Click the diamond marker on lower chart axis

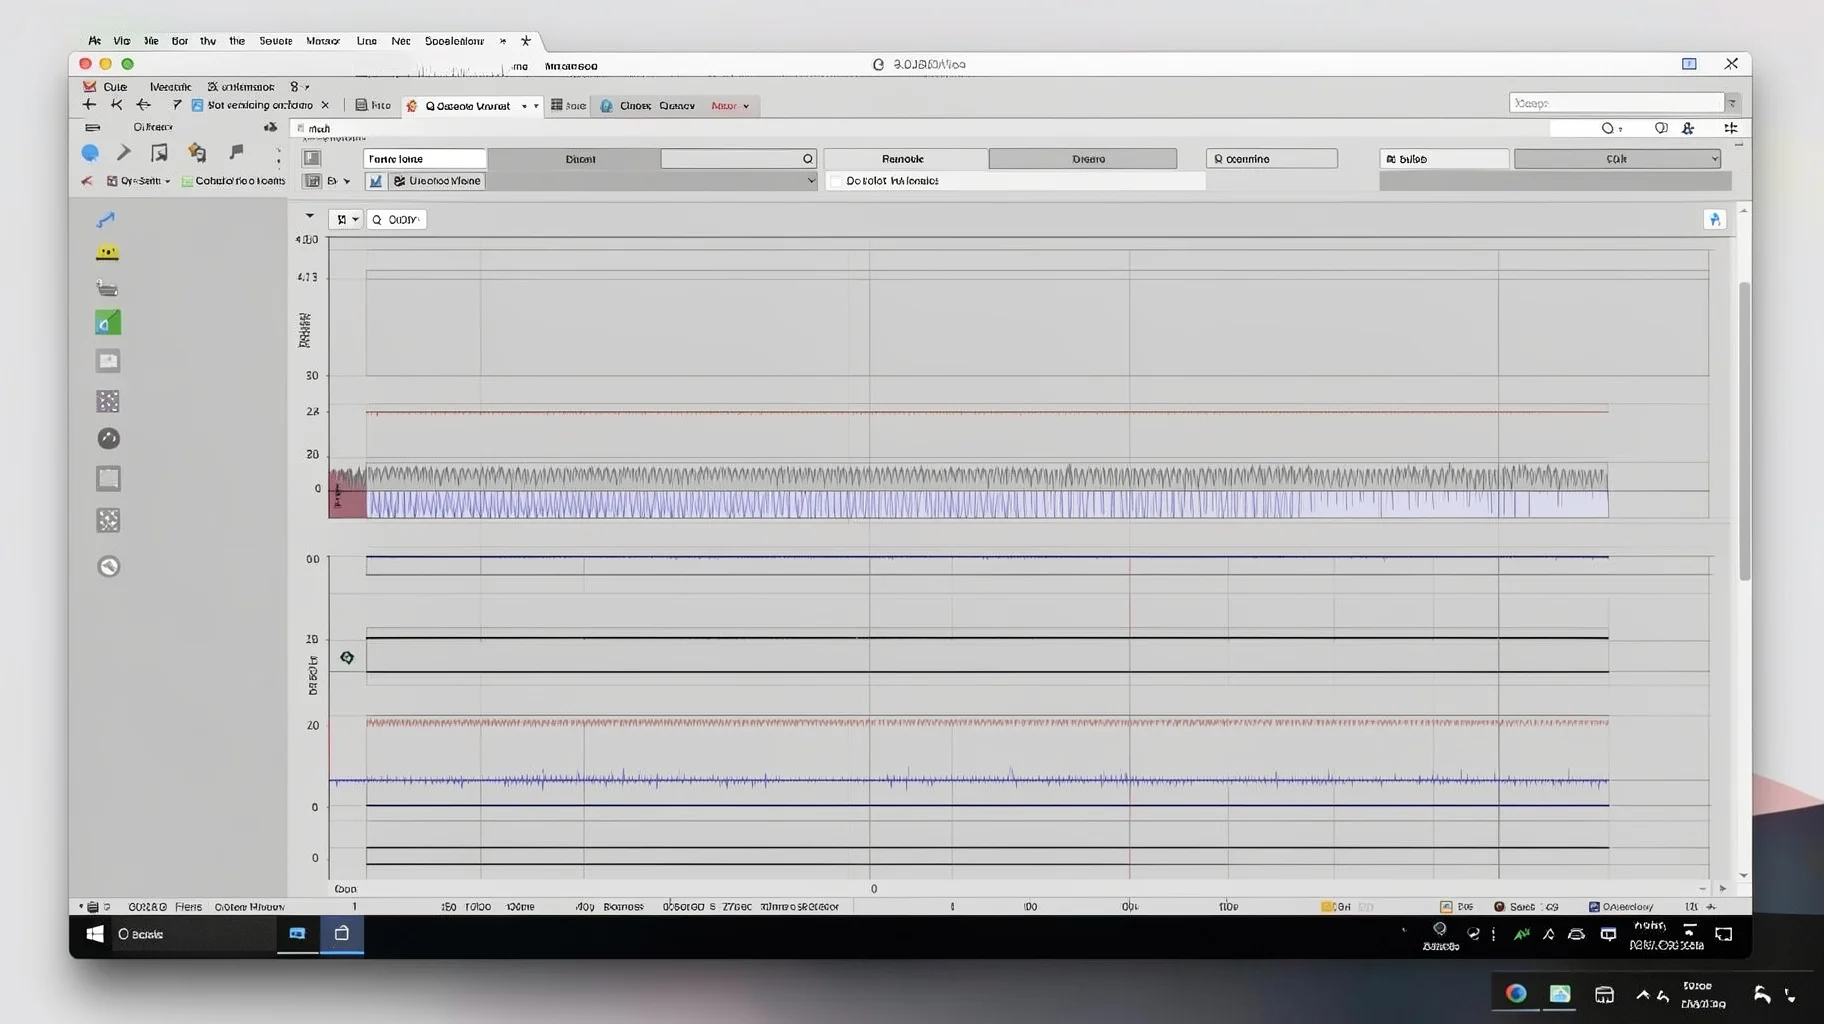click(x=347, y=657)
